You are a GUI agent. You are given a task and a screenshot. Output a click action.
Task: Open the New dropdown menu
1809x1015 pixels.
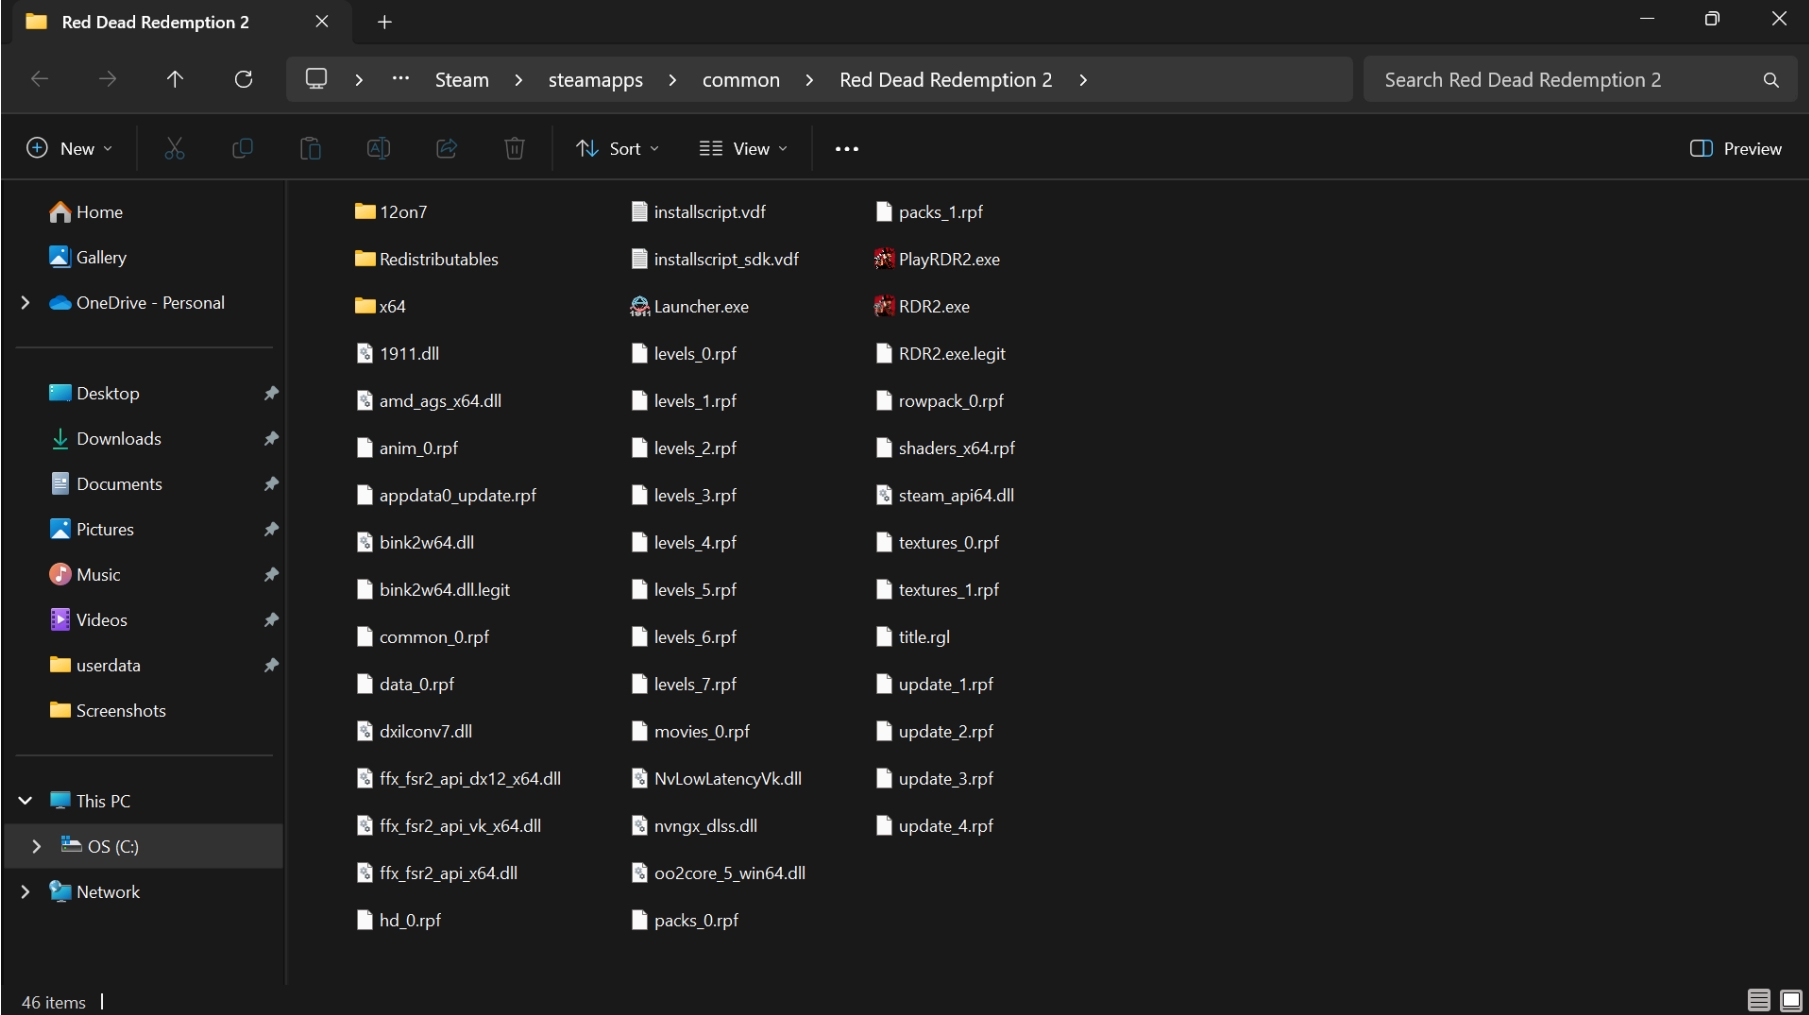click(x=69, y=148)
